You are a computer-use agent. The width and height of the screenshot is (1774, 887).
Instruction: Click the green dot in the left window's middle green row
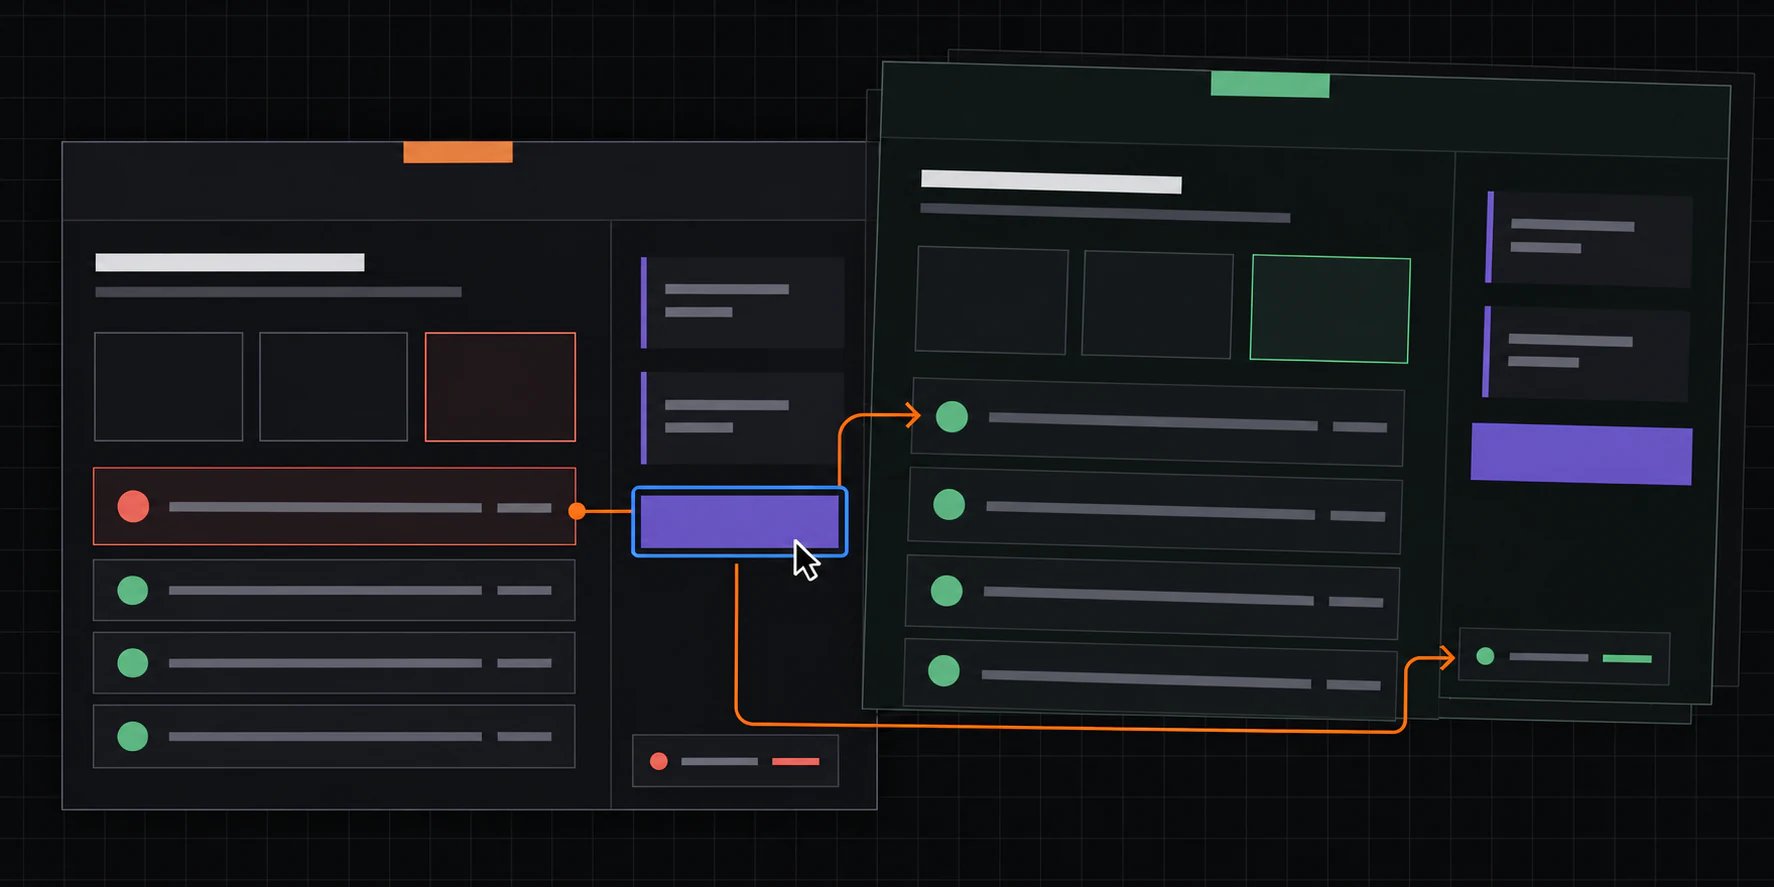click(133, 663)
